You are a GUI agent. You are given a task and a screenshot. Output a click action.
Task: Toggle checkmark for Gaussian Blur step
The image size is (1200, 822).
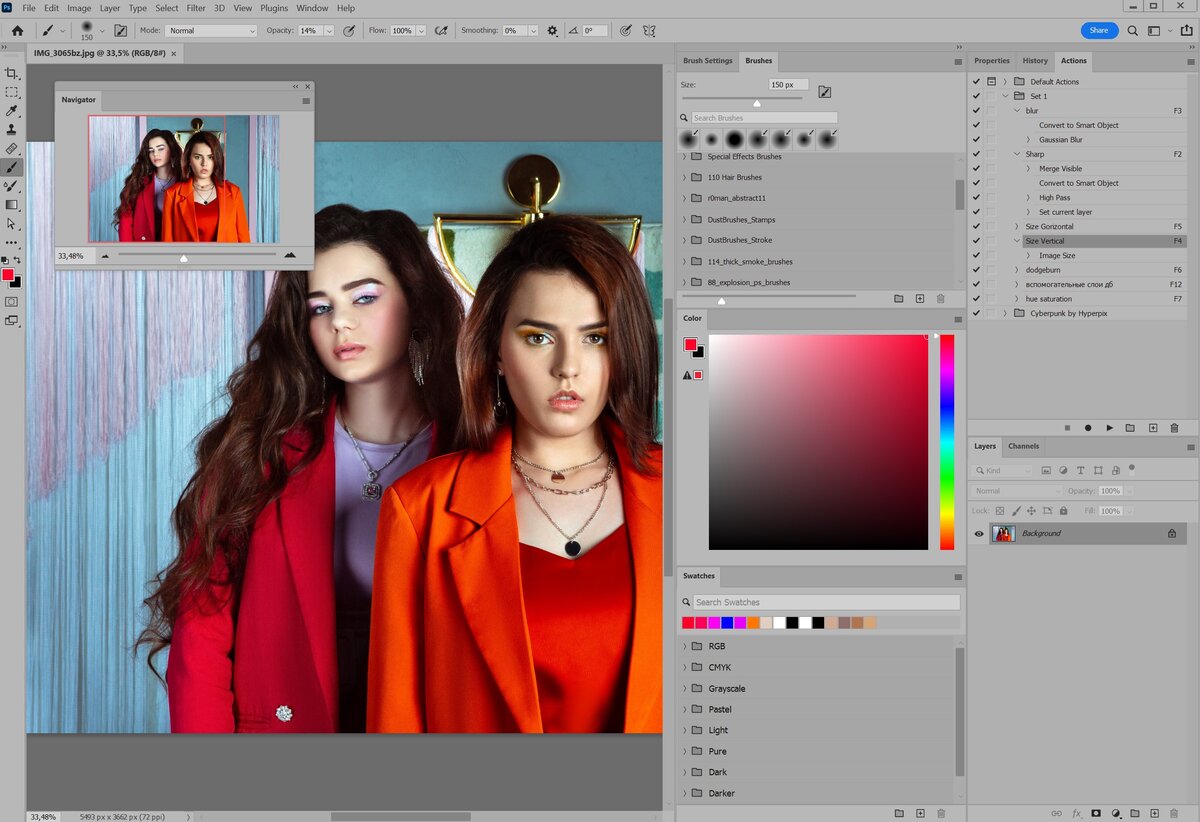tap(976, 140)
